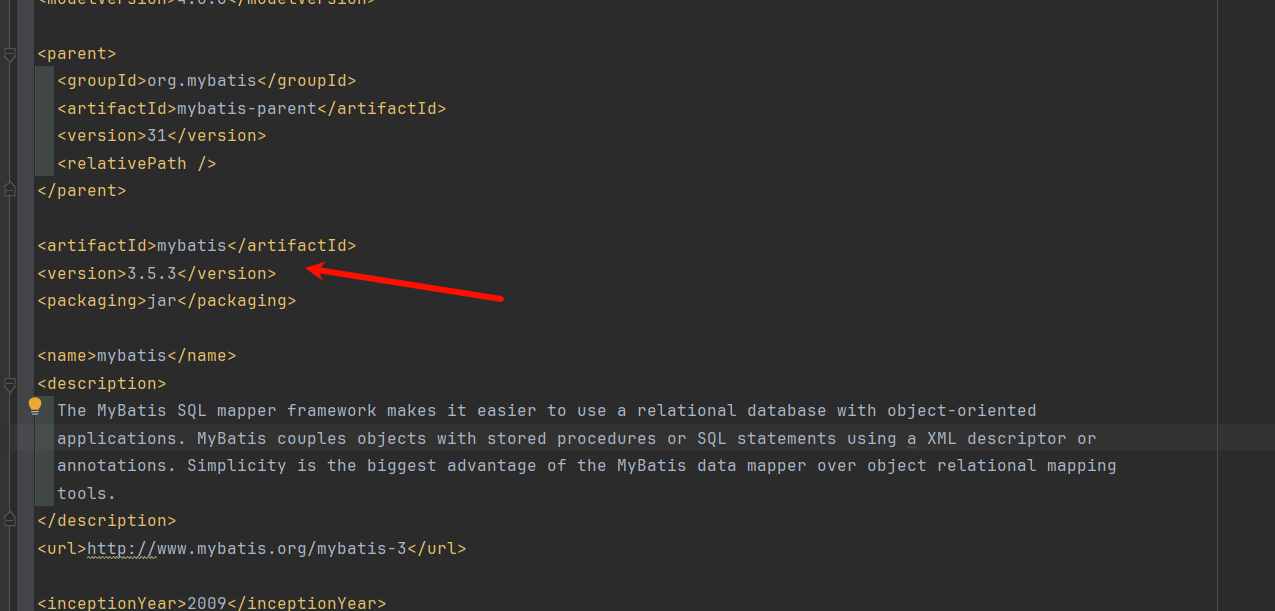This screenshot has width=1275, height=611.
Task: Click the word 'framework' in the description
Action: 332,410
